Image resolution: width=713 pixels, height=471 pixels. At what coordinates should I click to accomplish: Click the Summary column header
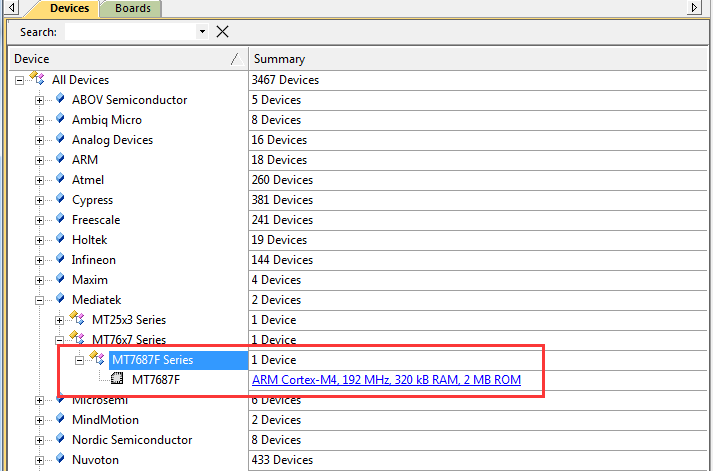[x=477, y=59]
